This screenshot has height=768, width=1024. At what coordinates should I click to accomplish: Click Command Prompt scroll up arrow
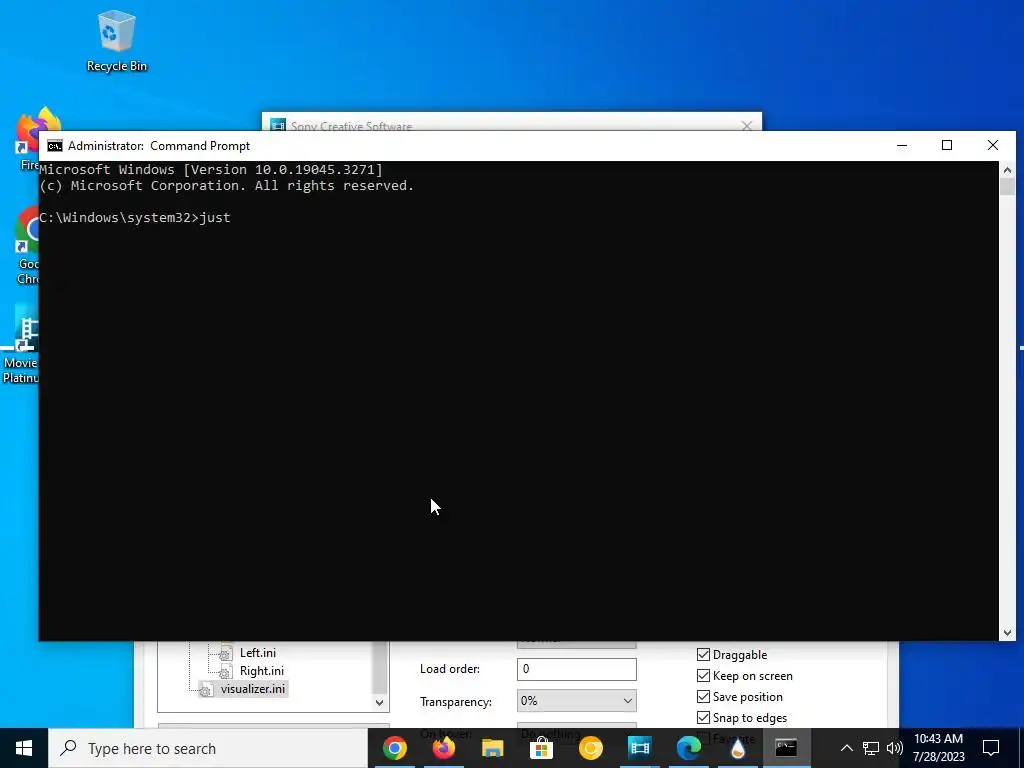click(1007, 170)
